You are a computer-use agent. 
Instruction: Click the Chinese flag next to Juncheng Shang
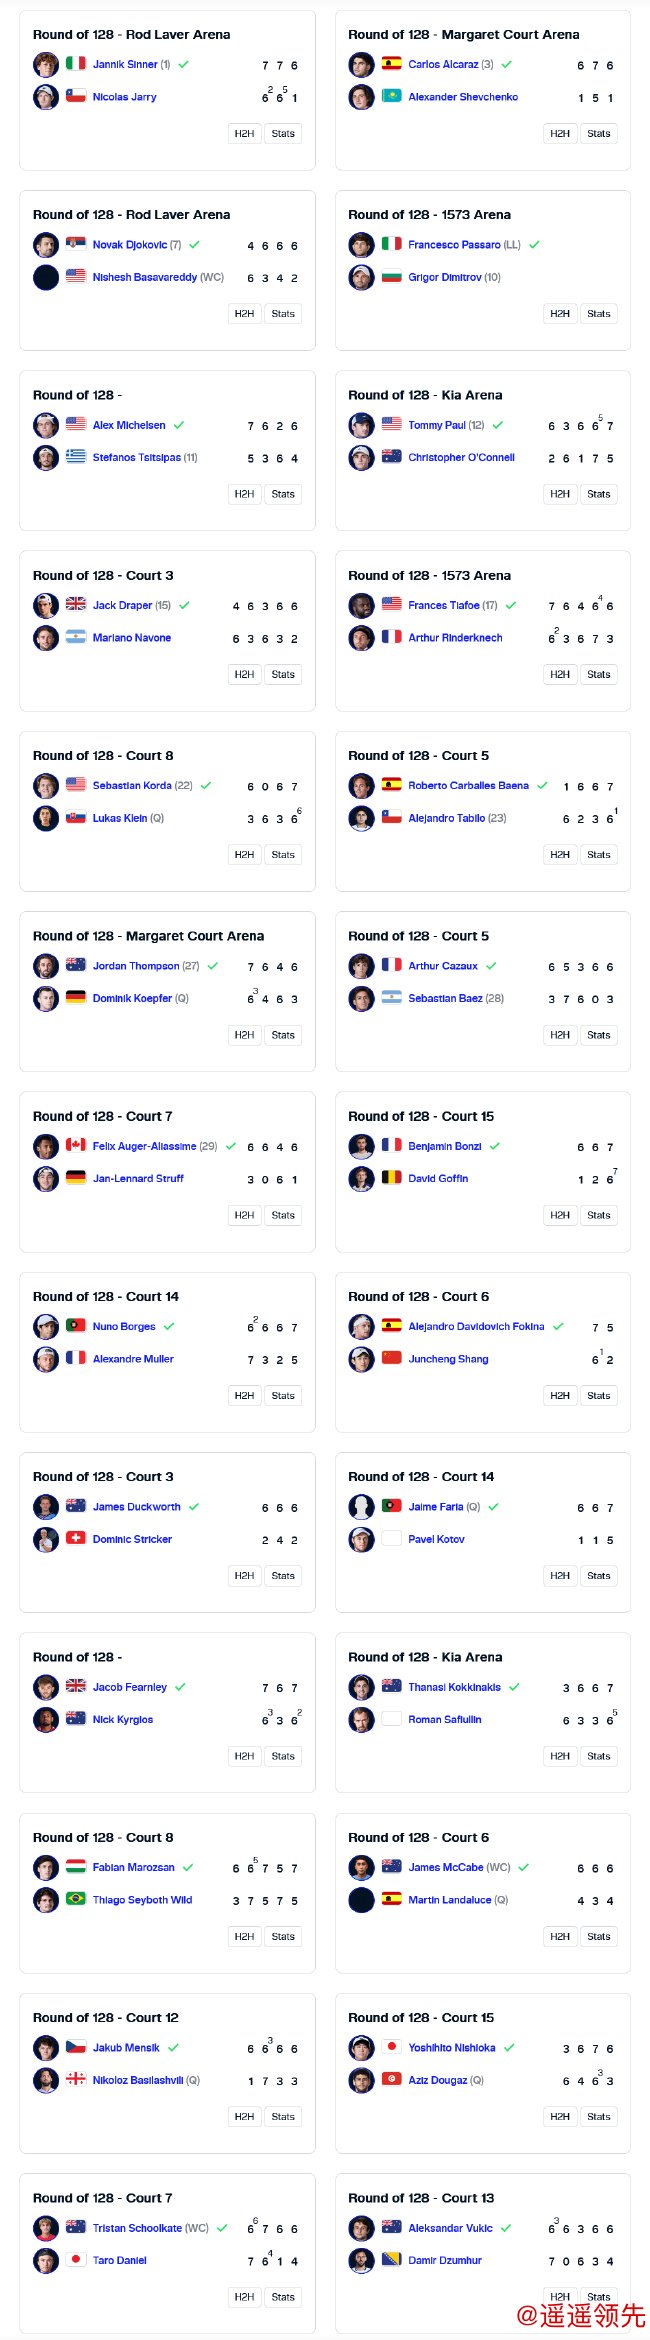tap(391, 1359)
